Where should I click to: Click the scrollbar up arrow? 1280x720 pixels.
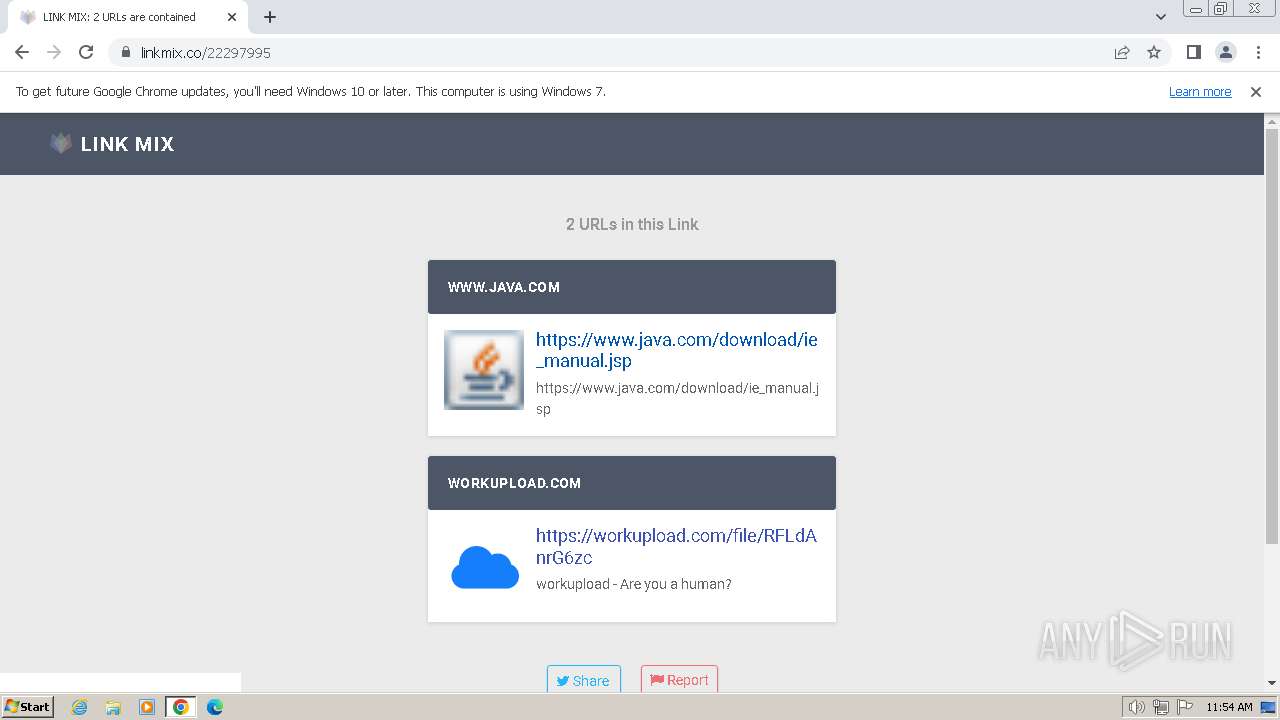pyautogui.click(x=1272, y=121)
